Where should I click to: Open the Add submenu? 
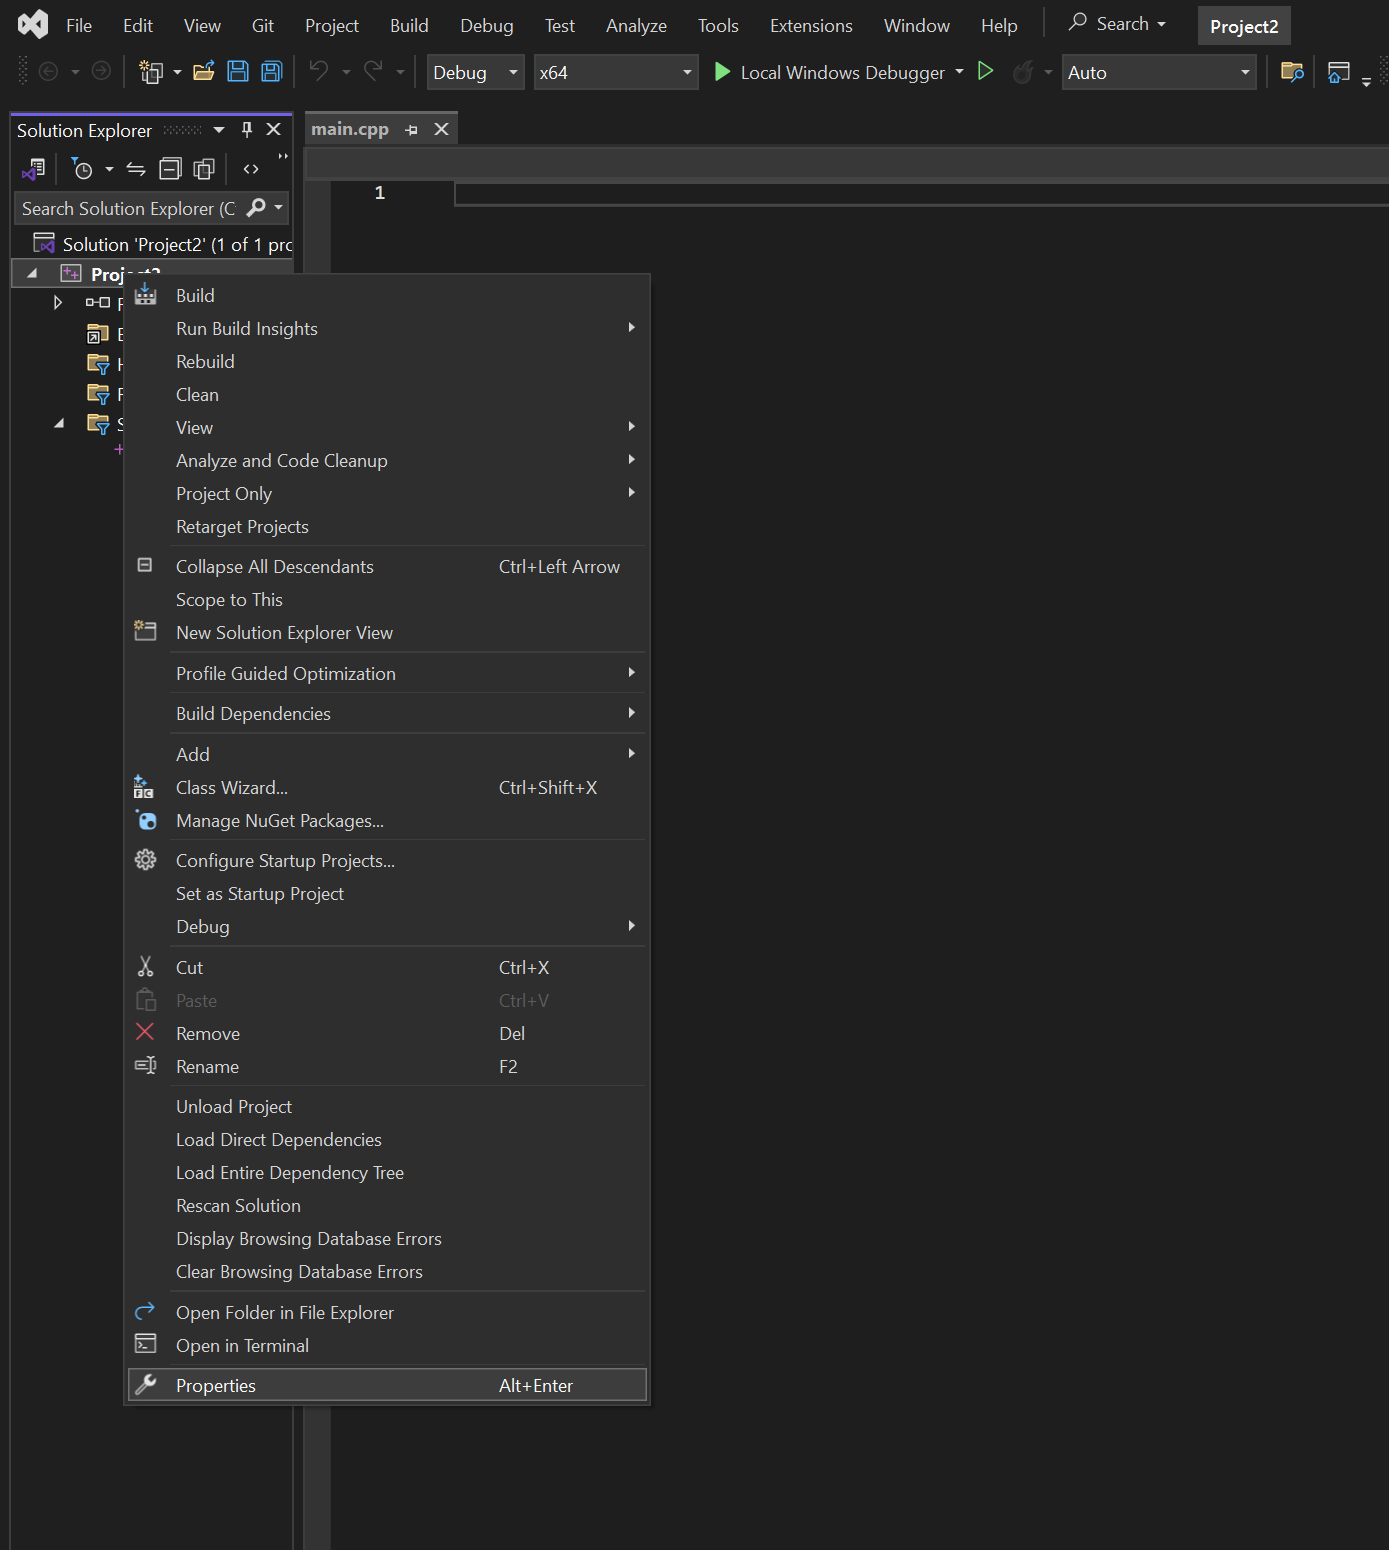(386, 754)
